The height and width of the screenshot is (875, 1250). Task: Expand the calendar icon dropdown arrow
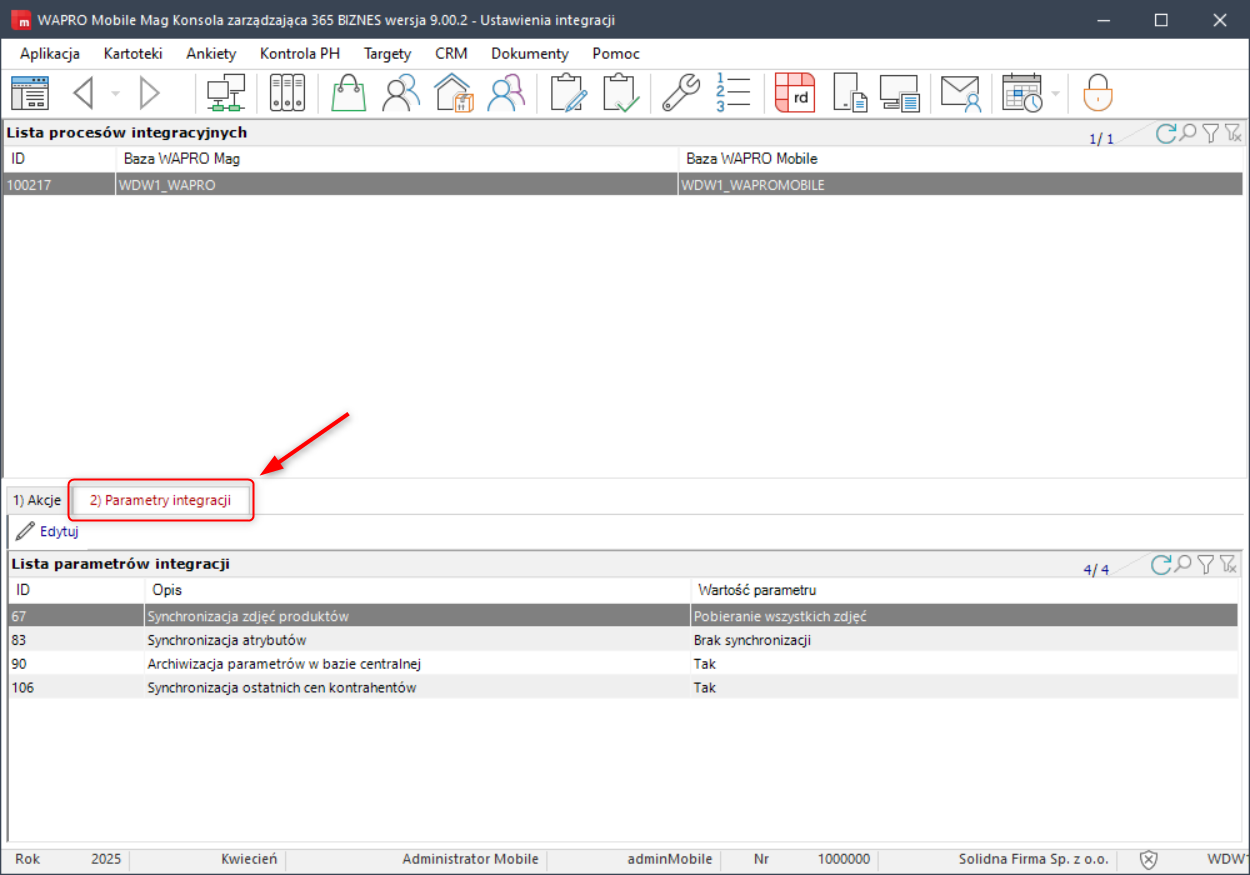click(1056, 94)
